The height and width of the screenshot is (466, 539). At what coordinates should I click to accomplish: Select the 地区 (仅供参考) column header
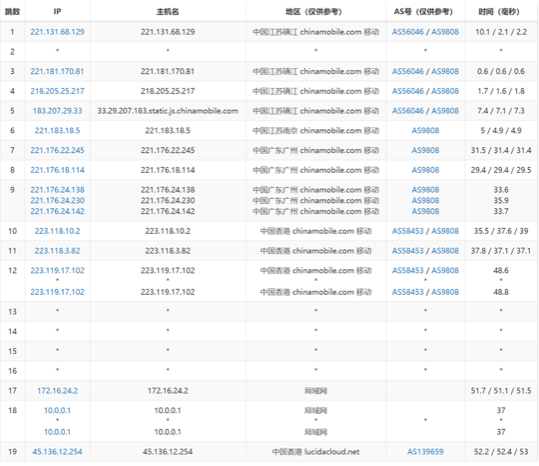[x=314, y=12]
